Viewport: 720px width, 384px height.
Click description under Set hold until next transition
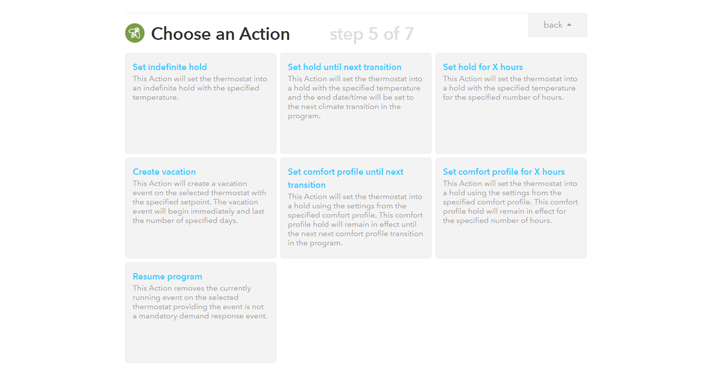click(355, 97)
